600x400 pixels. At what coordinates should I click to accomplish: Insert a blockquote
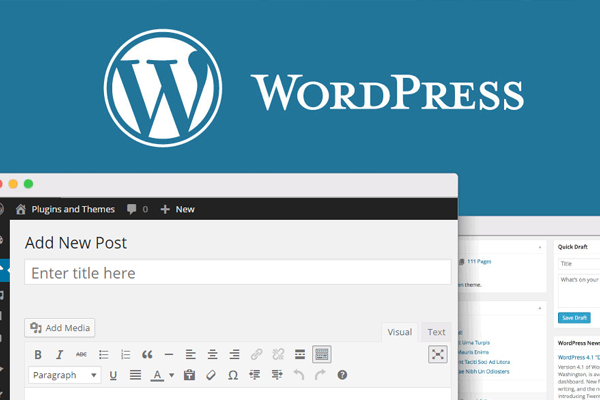point(147,354)
